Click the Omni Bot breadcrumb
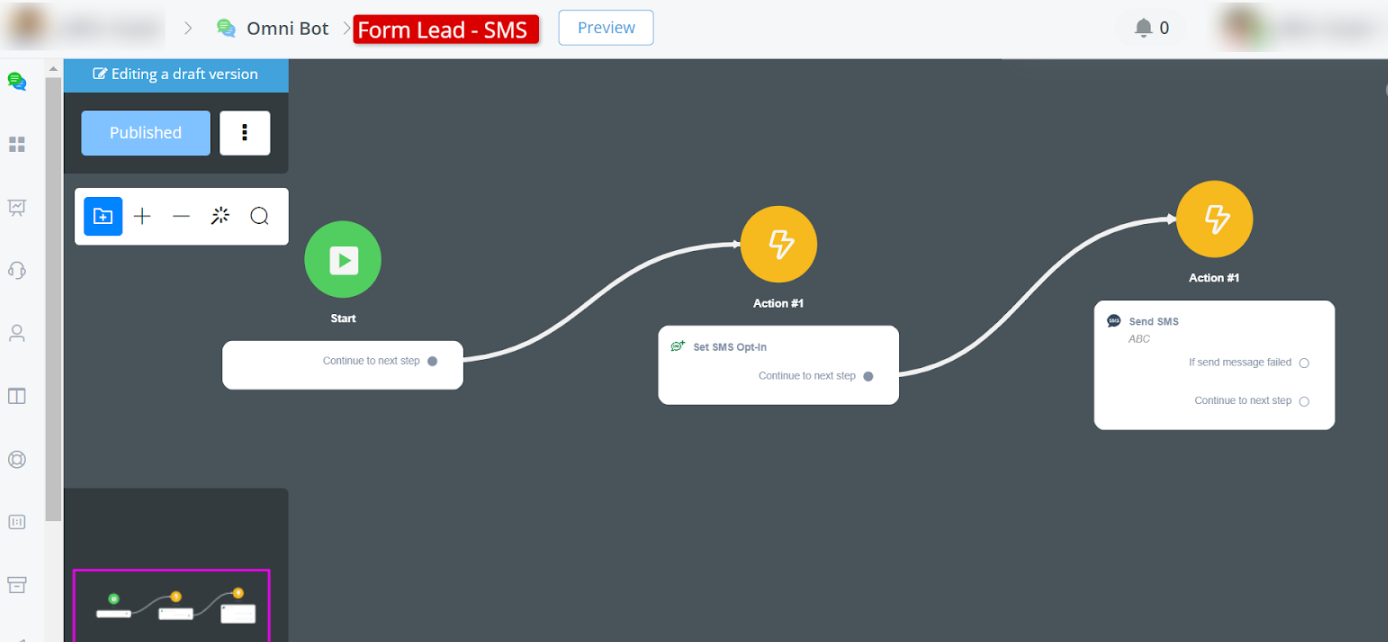The height and width of the screenshot is (642, 1388). point(287,28)
